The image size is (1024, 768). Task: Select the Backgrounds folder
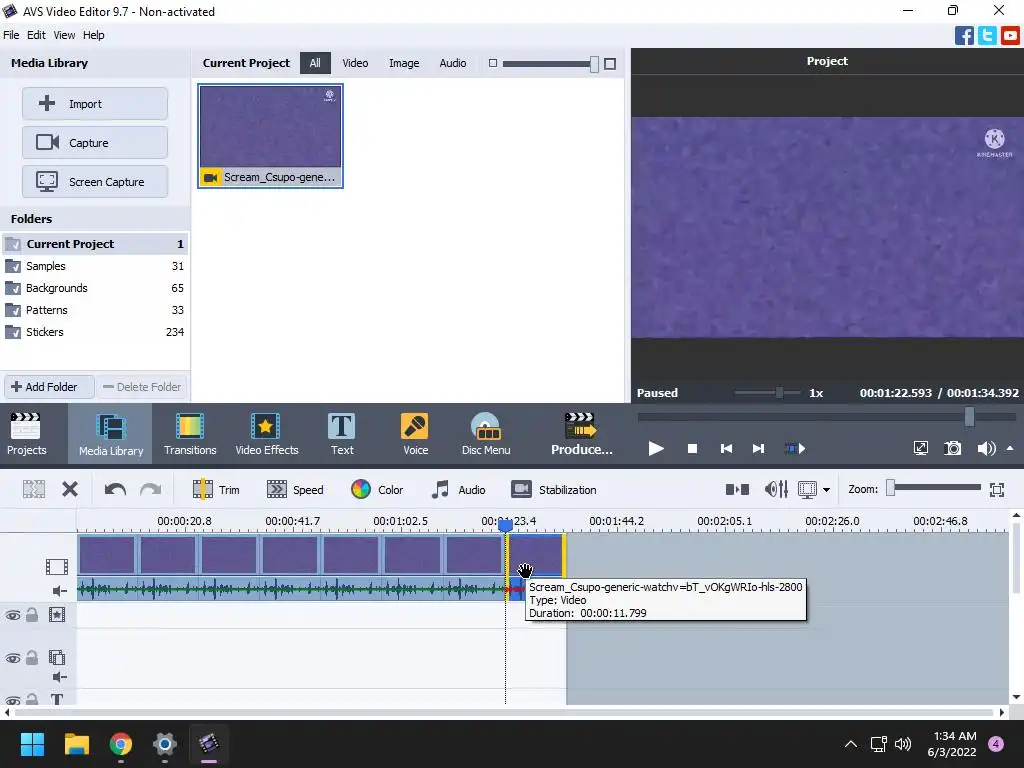[x=95, y=288]
